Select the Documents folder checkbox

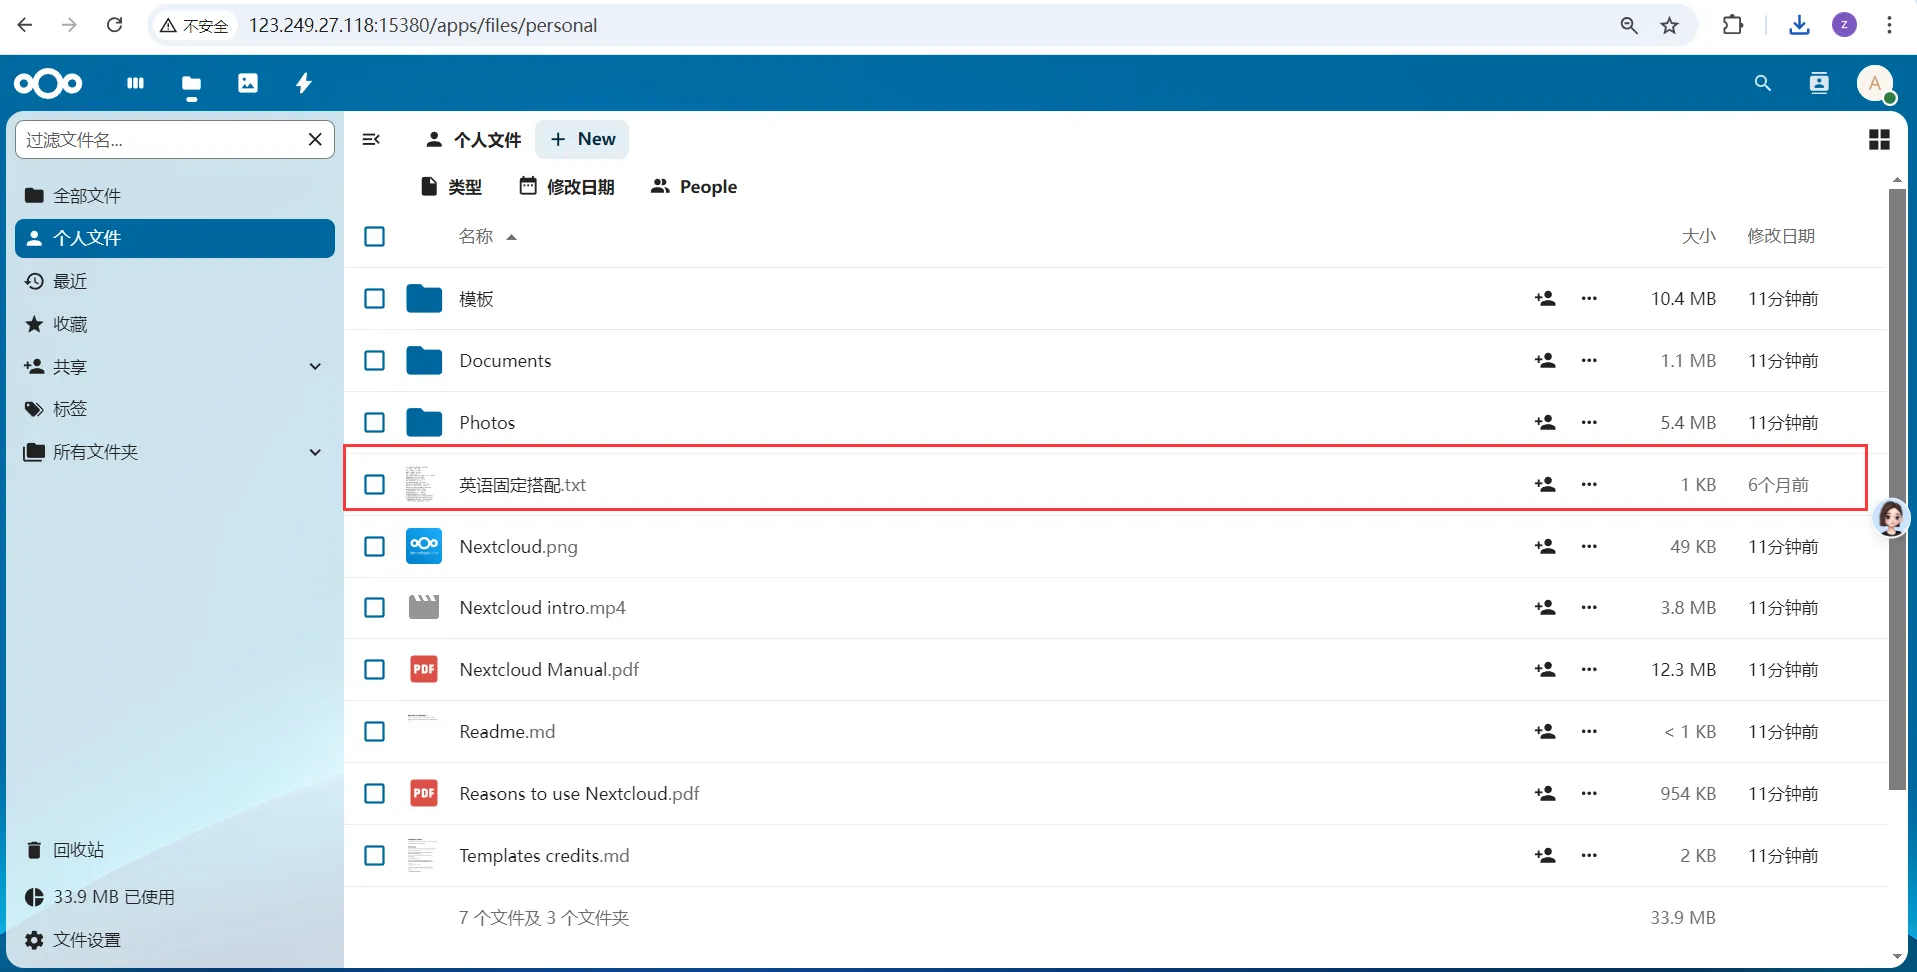click(x=375, y=360)
